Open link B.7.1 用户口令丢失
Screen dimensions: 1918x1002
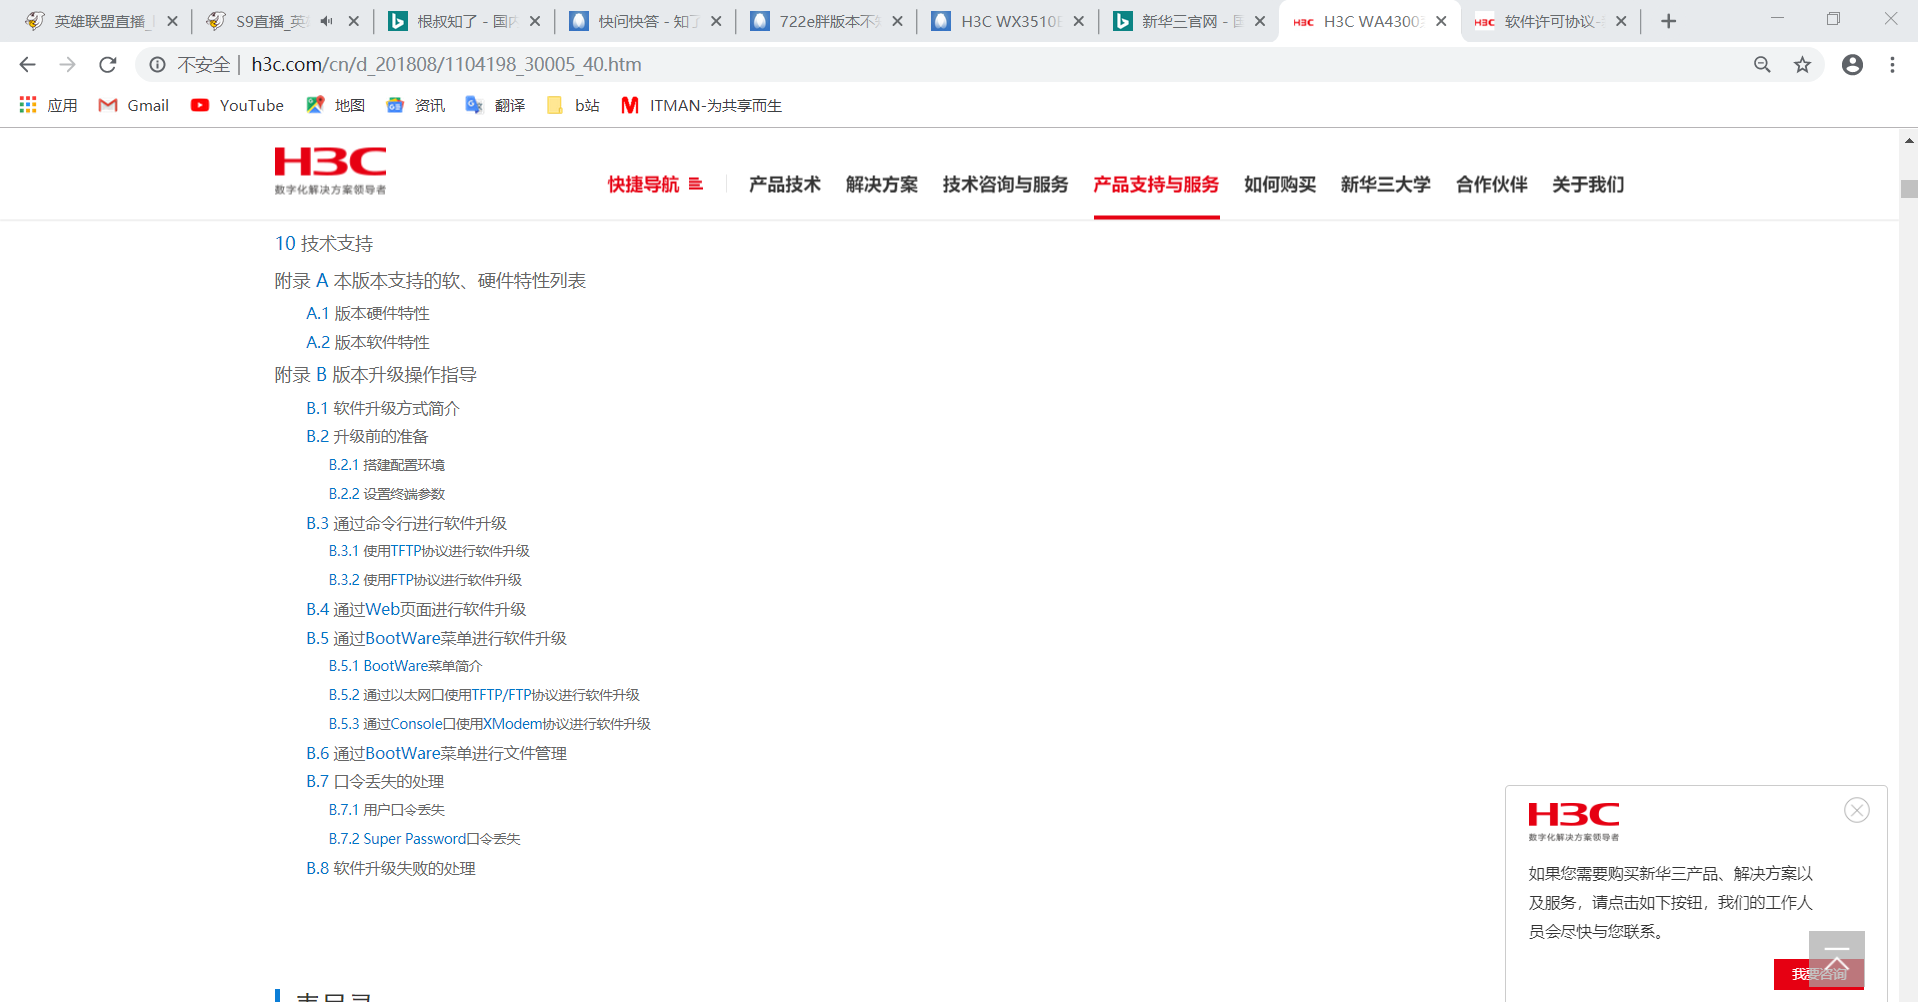(x=387, y=810)
